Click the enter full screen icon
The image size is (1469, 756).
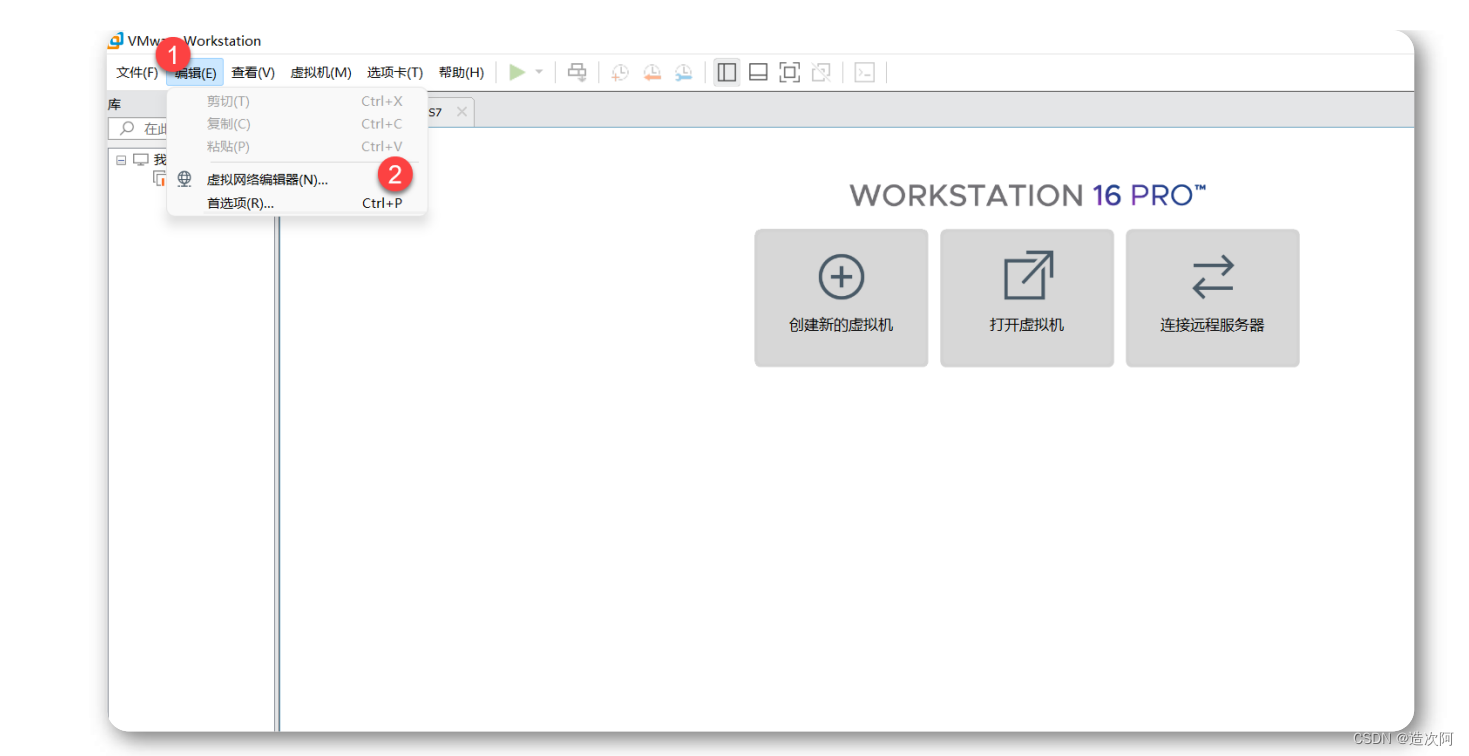tap(789, 72)
